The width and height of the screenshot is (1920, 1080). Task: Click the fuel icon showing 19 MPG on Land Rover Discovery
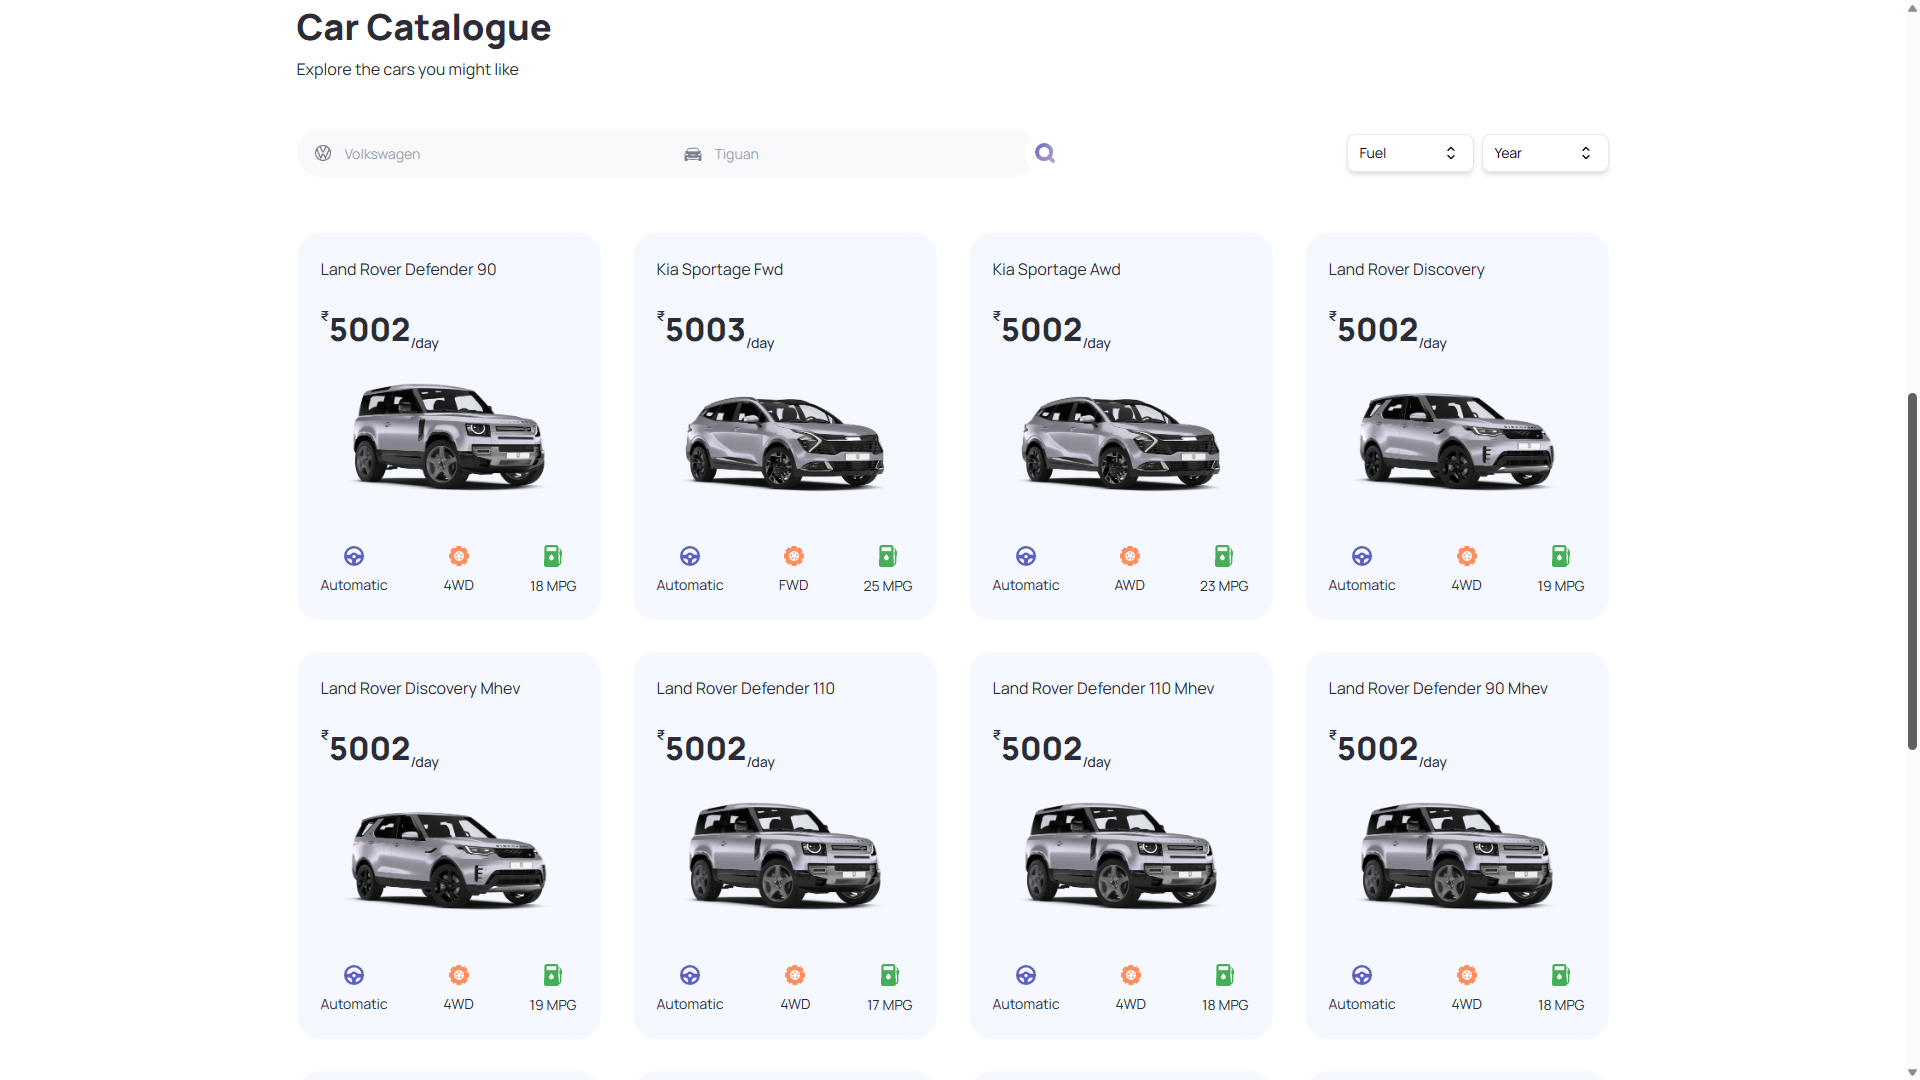click(1560, 555)
